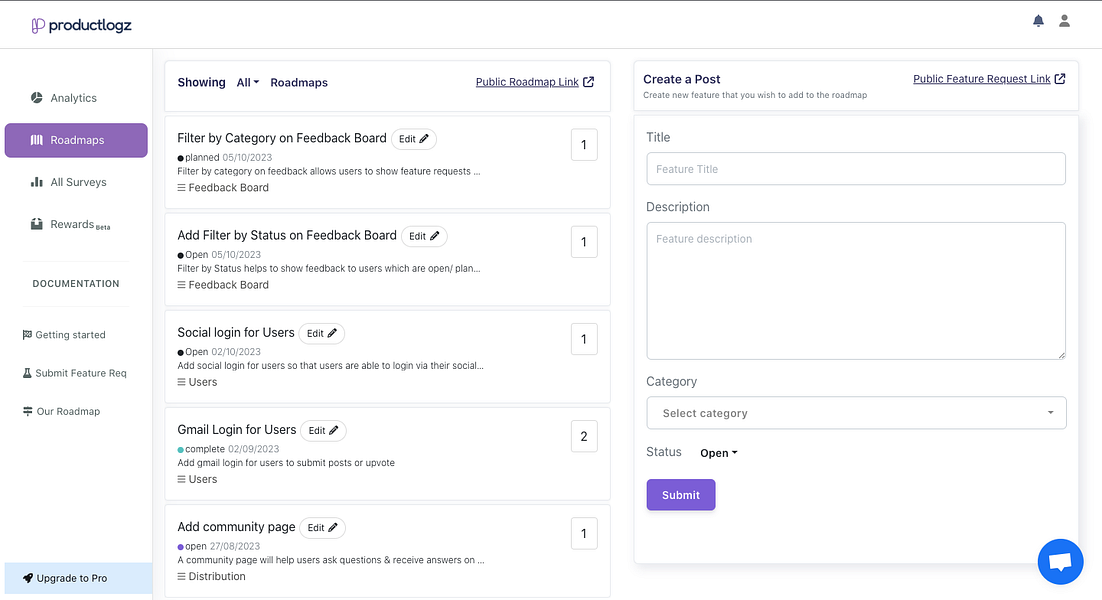Open All Surveys in the sidebar
The image size is (1102, 600).
78,182
